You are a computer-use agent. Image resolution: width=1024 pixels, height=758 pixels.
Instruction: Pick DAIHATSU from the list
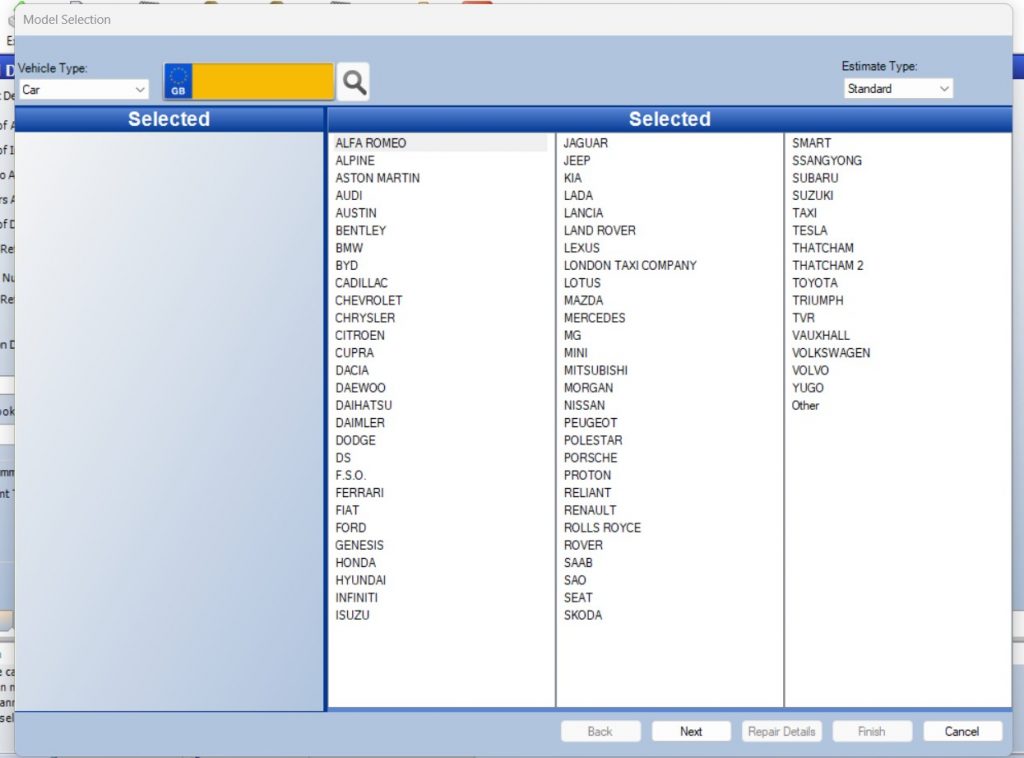tap(364, 405)
